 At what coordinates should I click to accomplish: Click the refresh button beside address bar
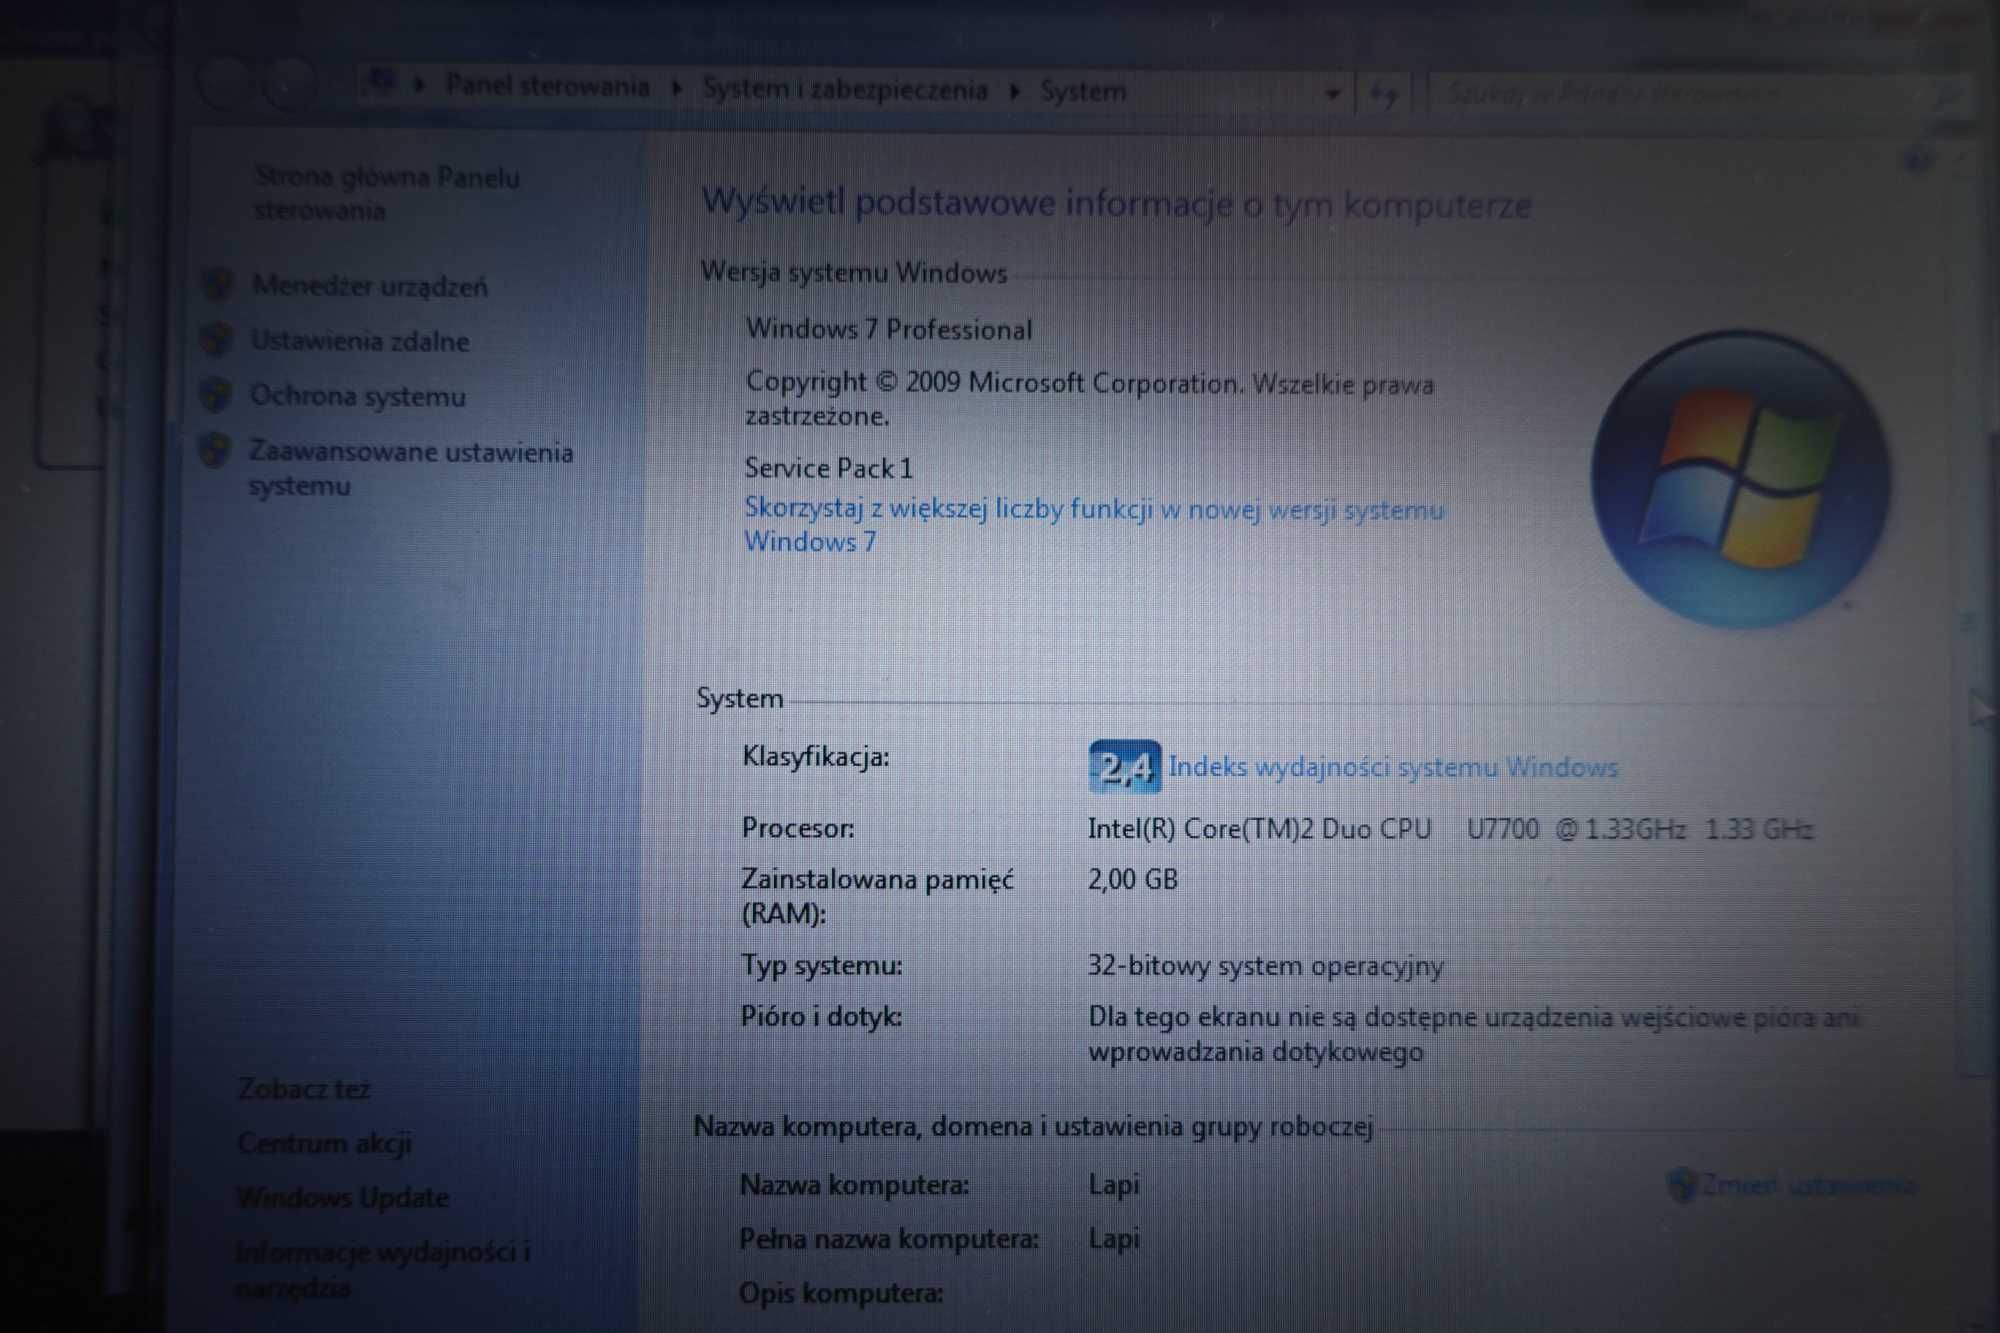pyautogui.click(x=1384, y=95)
